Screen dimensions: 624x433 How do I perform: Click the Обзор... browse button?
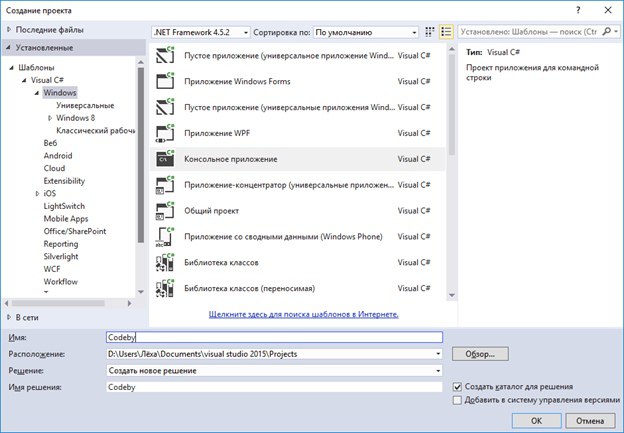pyautogui.click(x=480, y=354)
